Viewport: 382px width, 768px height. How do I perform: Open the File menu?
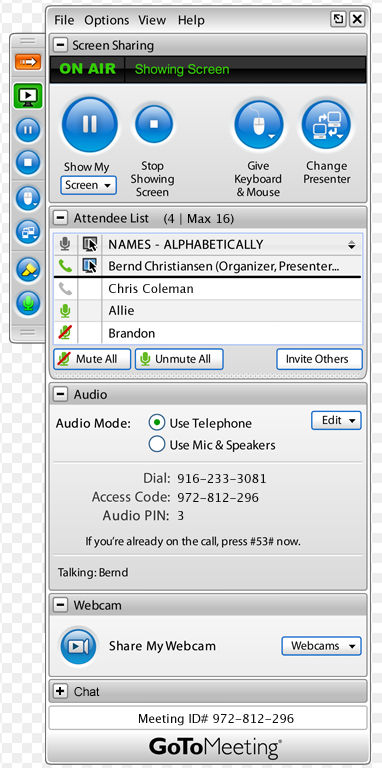coord(64,20)
